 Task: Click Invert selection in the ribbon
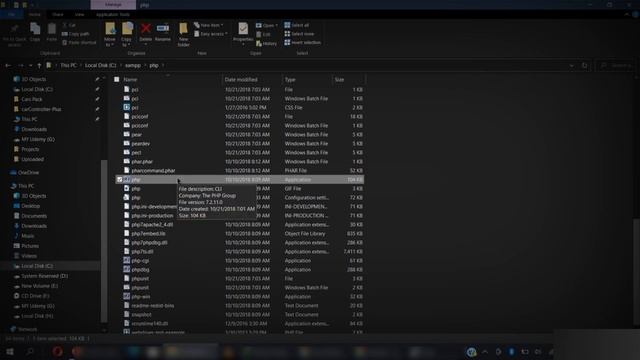click(x=302, y=42)
